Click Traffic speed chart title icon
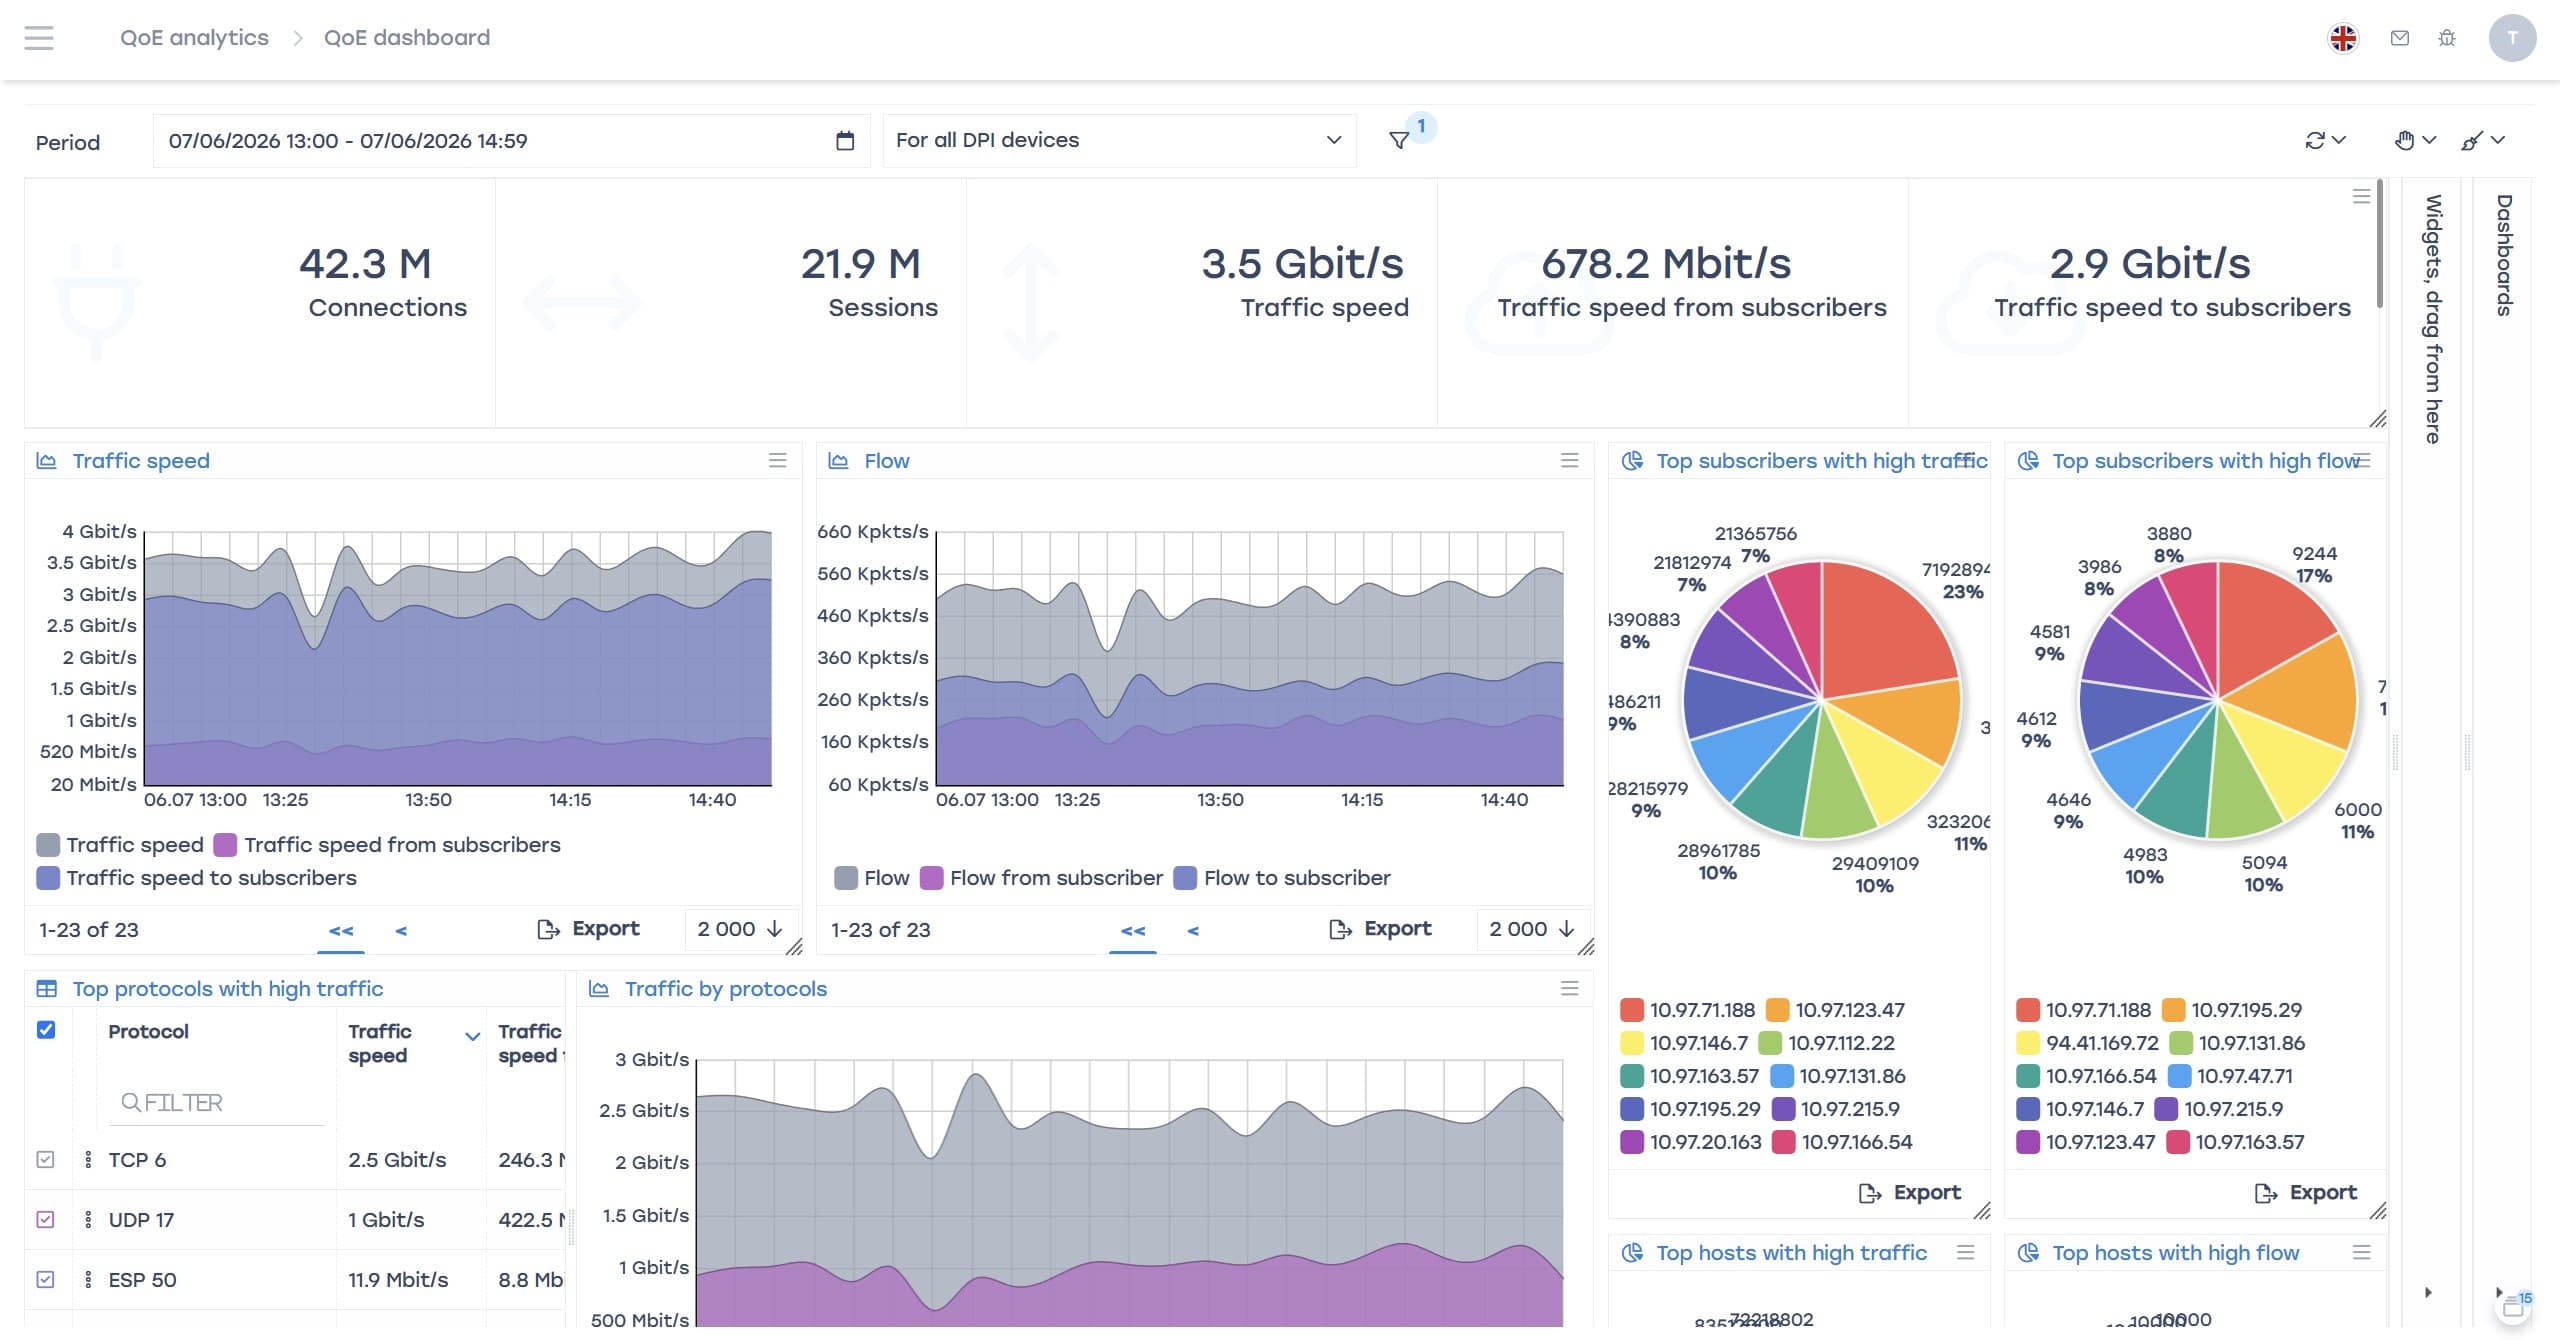2560x1344 pixels. point(46,460)
